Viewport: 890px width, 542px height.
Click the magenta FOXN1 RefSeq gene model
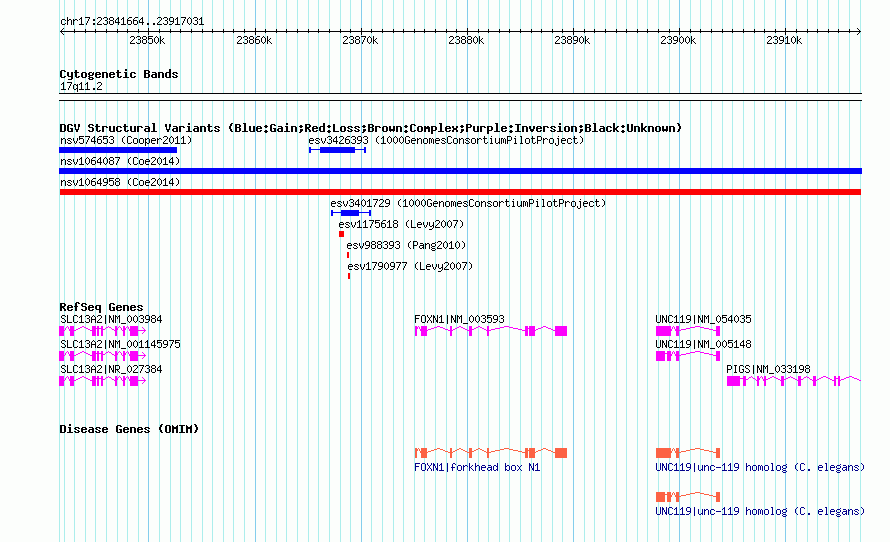click(491, 331)
